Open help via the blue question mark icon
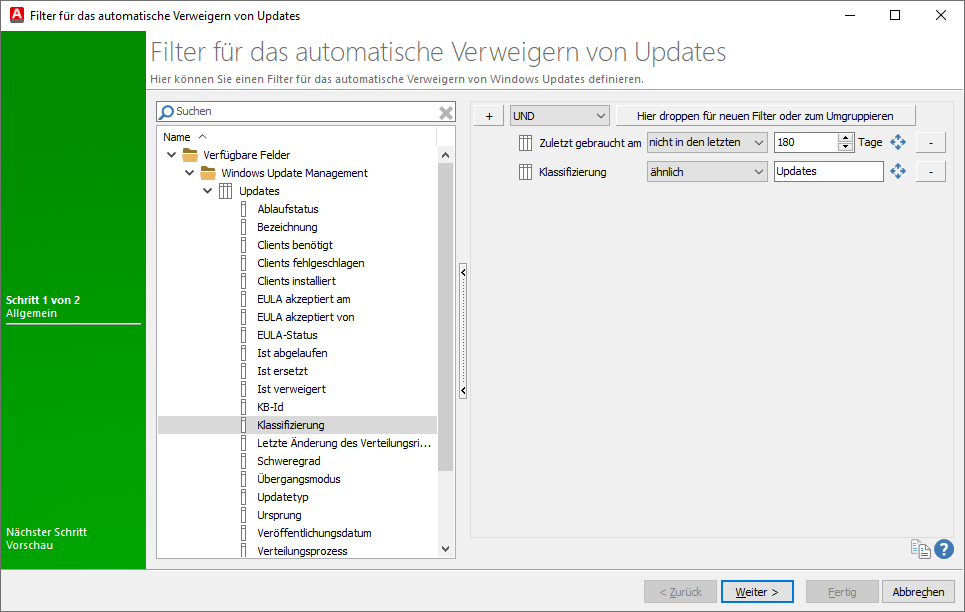This screenshot has height=612, width=965. (942, 549)
